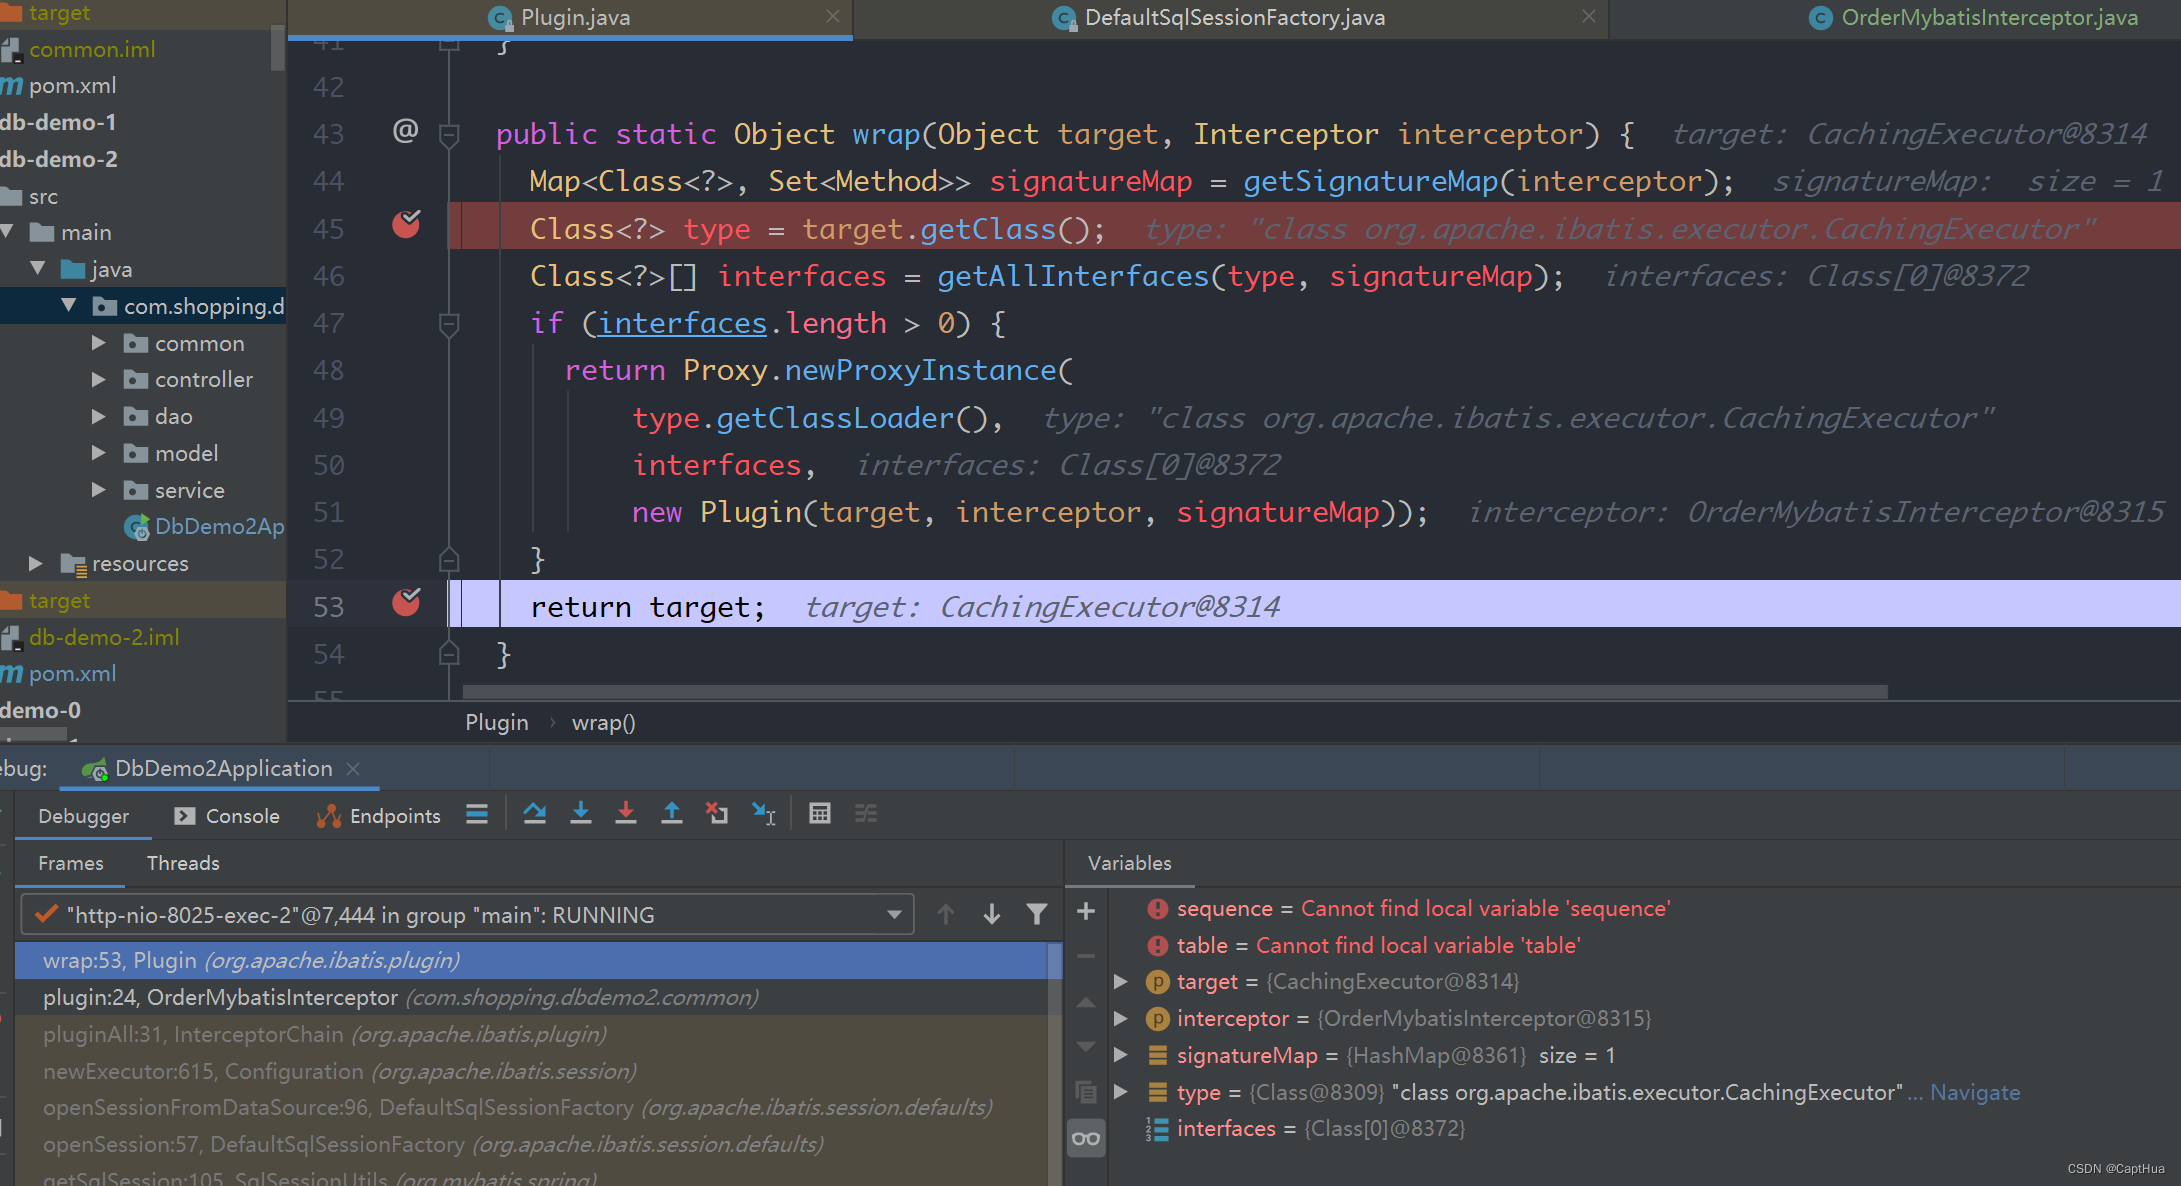Open thread selector dropdown
The image size is (2181, 1186).
coord(894,915)
